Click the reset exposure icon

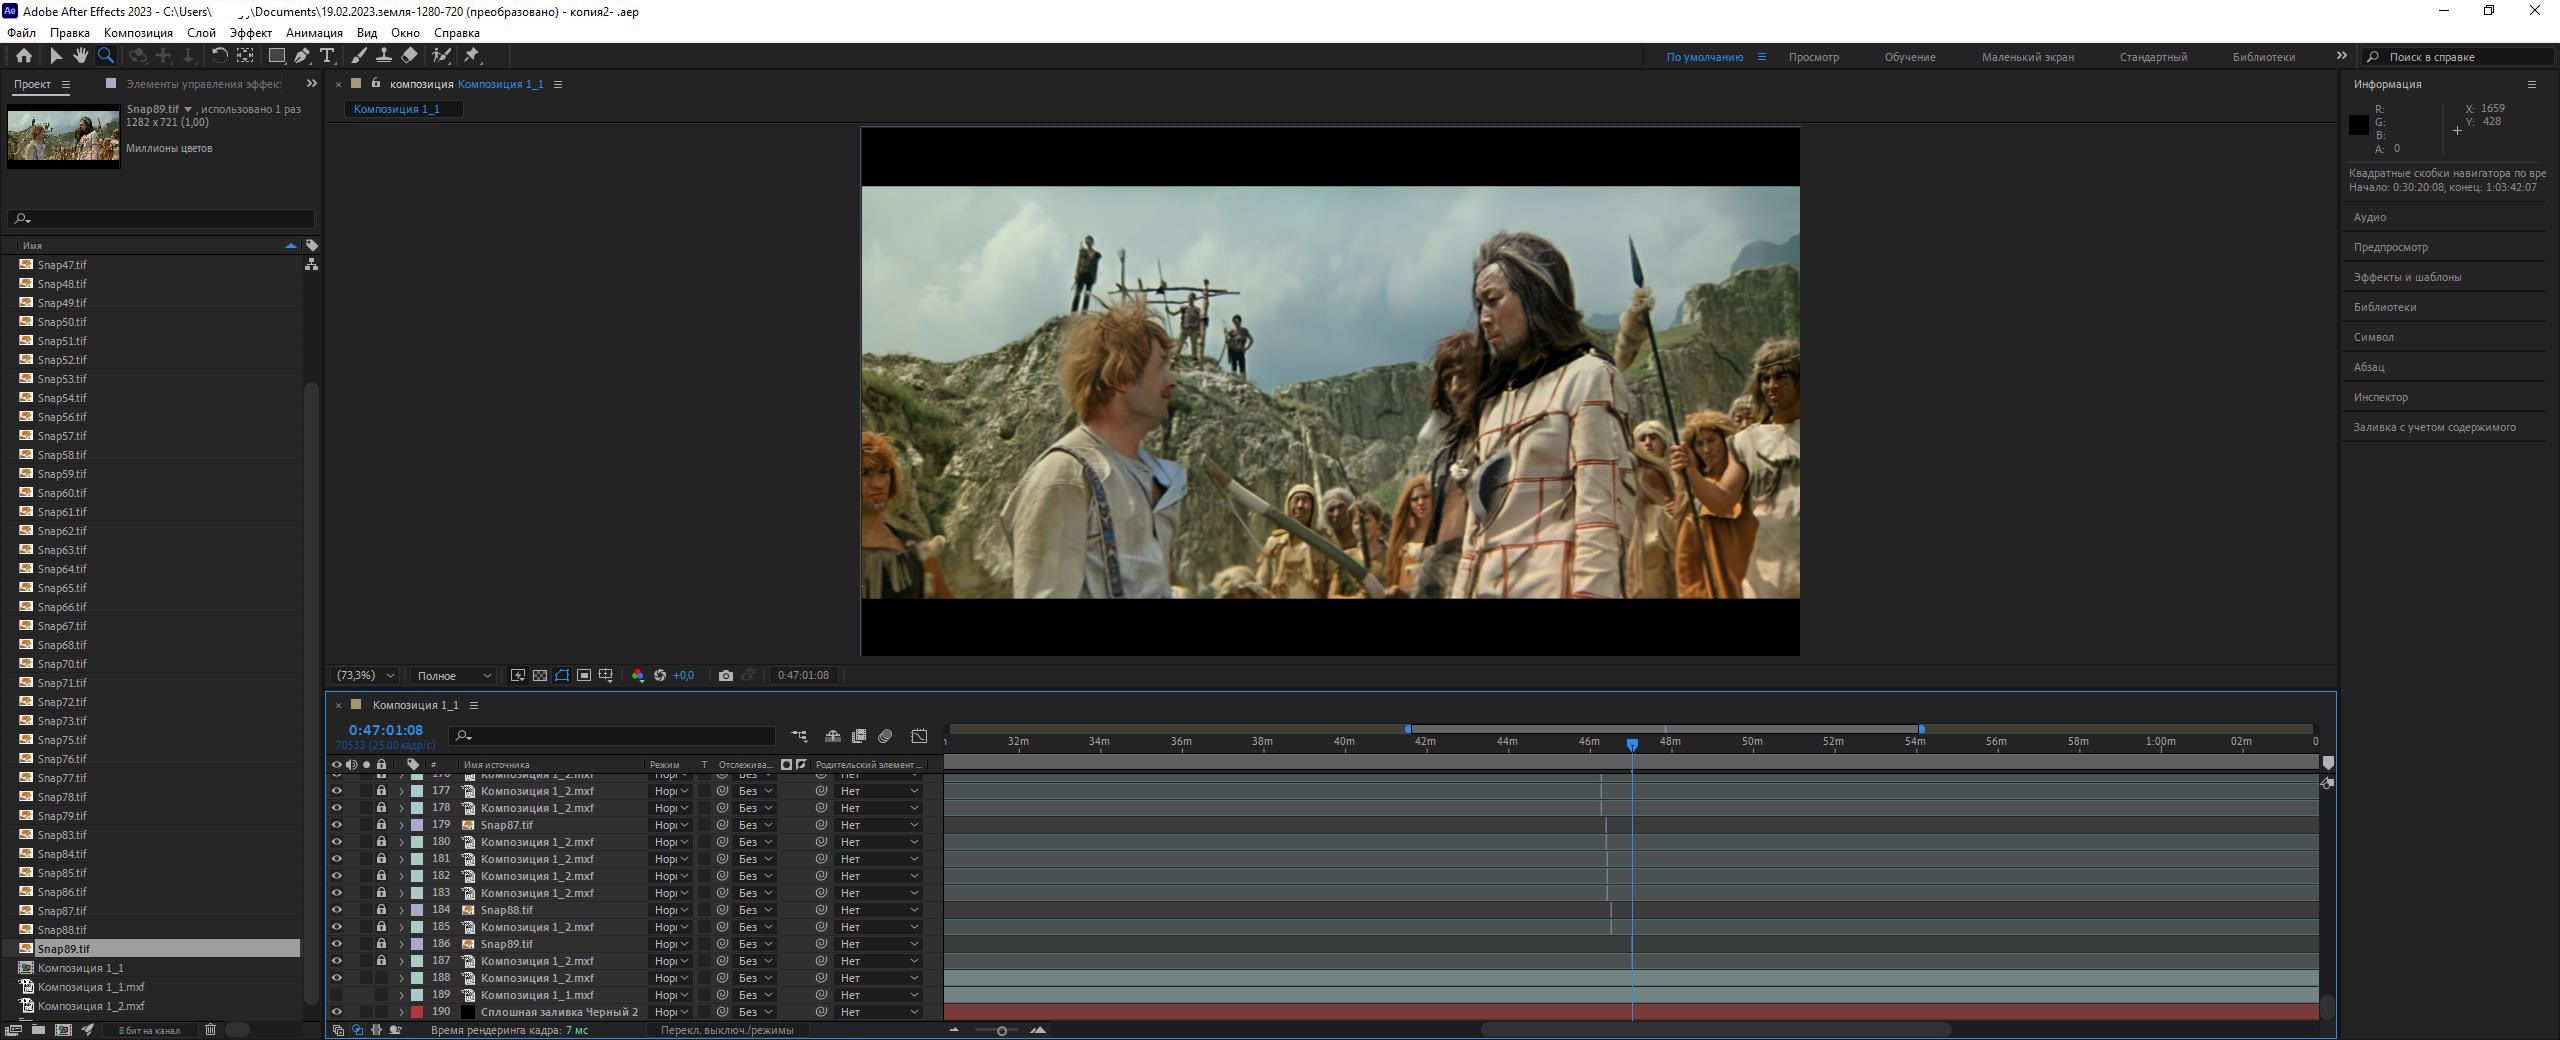click(x=660, y=676)
